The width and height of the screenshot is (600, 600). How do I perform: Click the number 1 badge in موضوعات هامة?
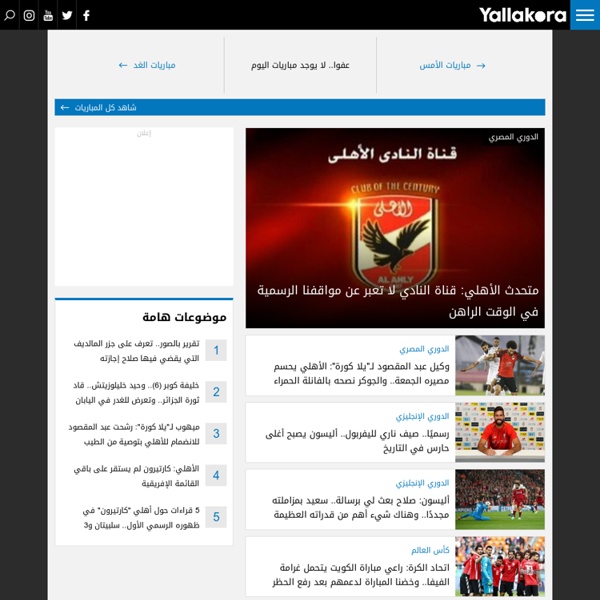216,350
